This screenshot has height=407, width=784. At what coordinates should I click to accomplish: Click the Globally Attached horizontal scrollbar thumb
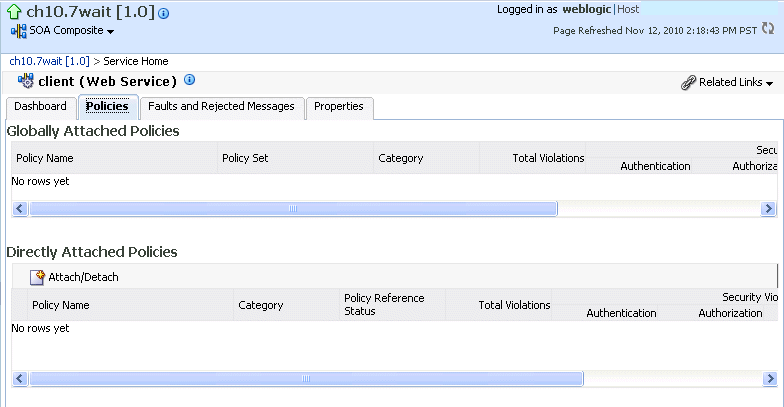click(294, 208)
